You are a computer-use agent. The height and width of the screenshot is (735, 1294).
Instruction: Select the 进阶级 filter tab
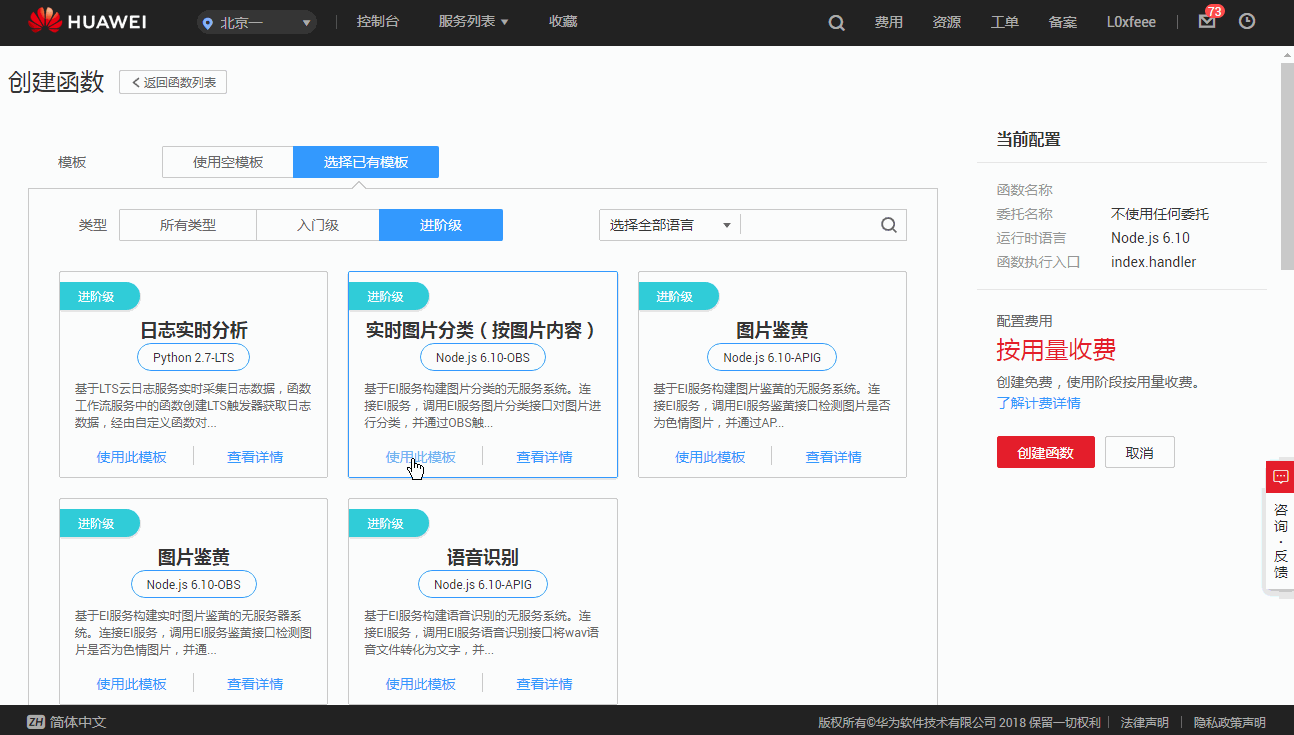[x=441, y=225]
